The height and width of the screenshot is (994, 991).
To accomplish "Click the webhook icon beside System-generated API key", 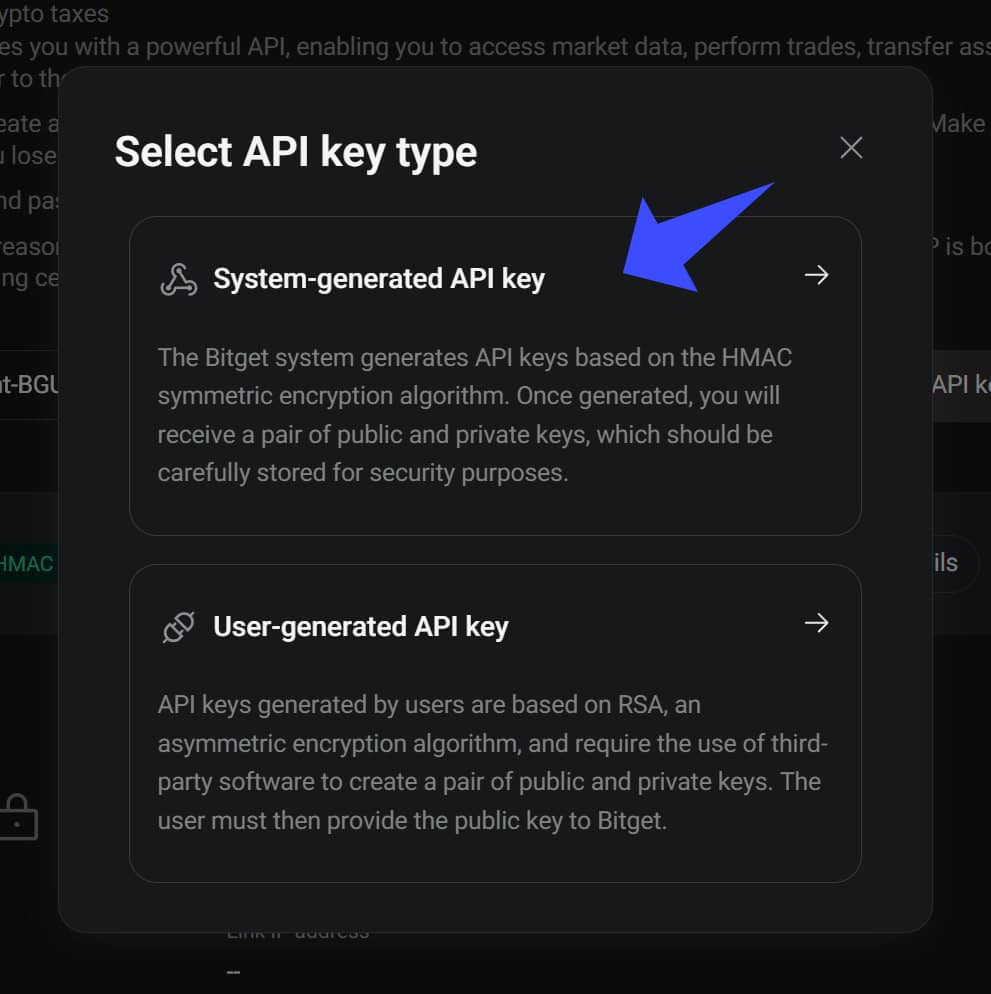I will click(x=179, y=280).
